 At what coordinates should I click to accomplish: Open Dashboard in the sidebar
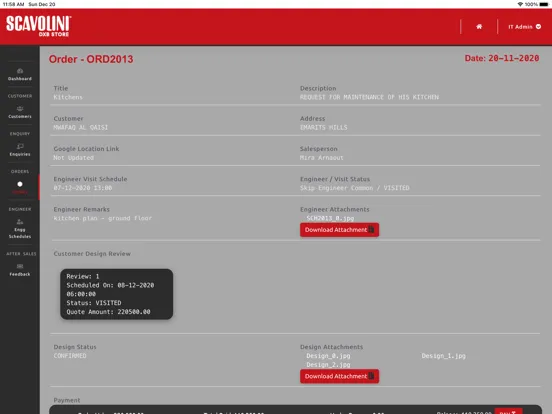click(20, 75)
